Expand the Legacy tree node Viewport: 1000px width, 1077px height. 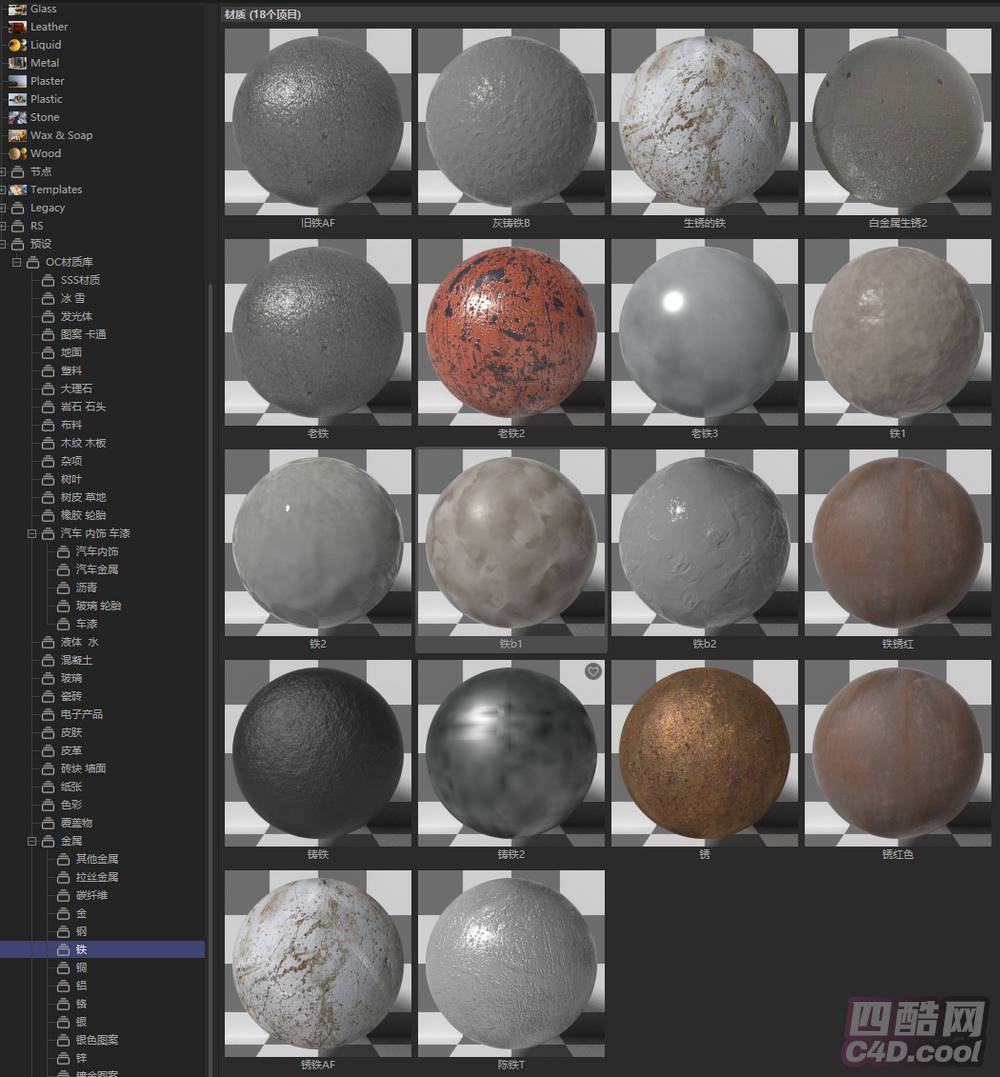tap(4, 208)
